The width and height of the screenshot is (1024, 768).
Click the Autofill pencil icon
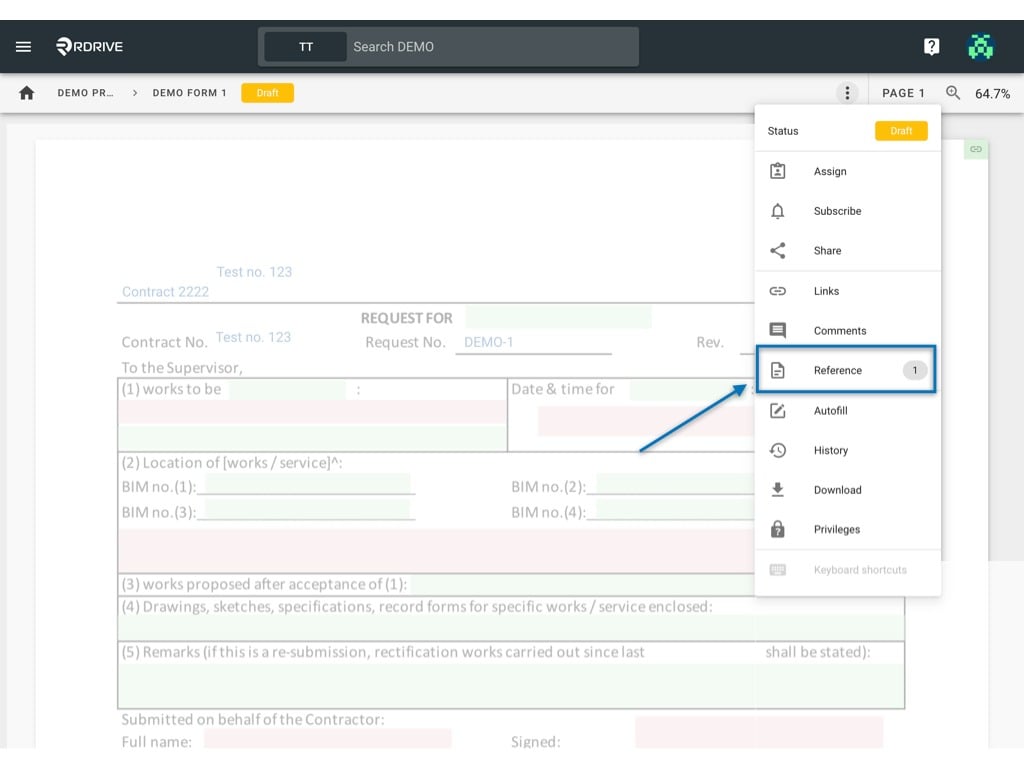tap(777, 410)
